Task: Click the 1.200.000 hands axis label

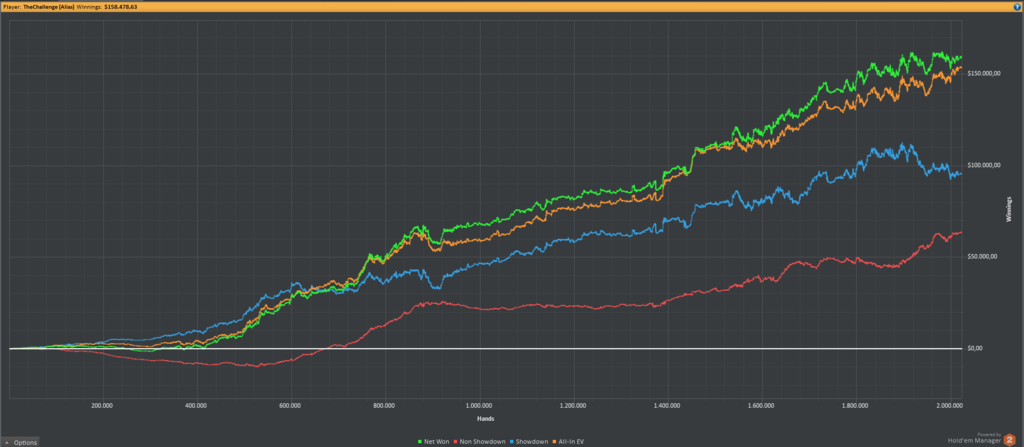Action: pyautogui.click(x=572, y=405)
